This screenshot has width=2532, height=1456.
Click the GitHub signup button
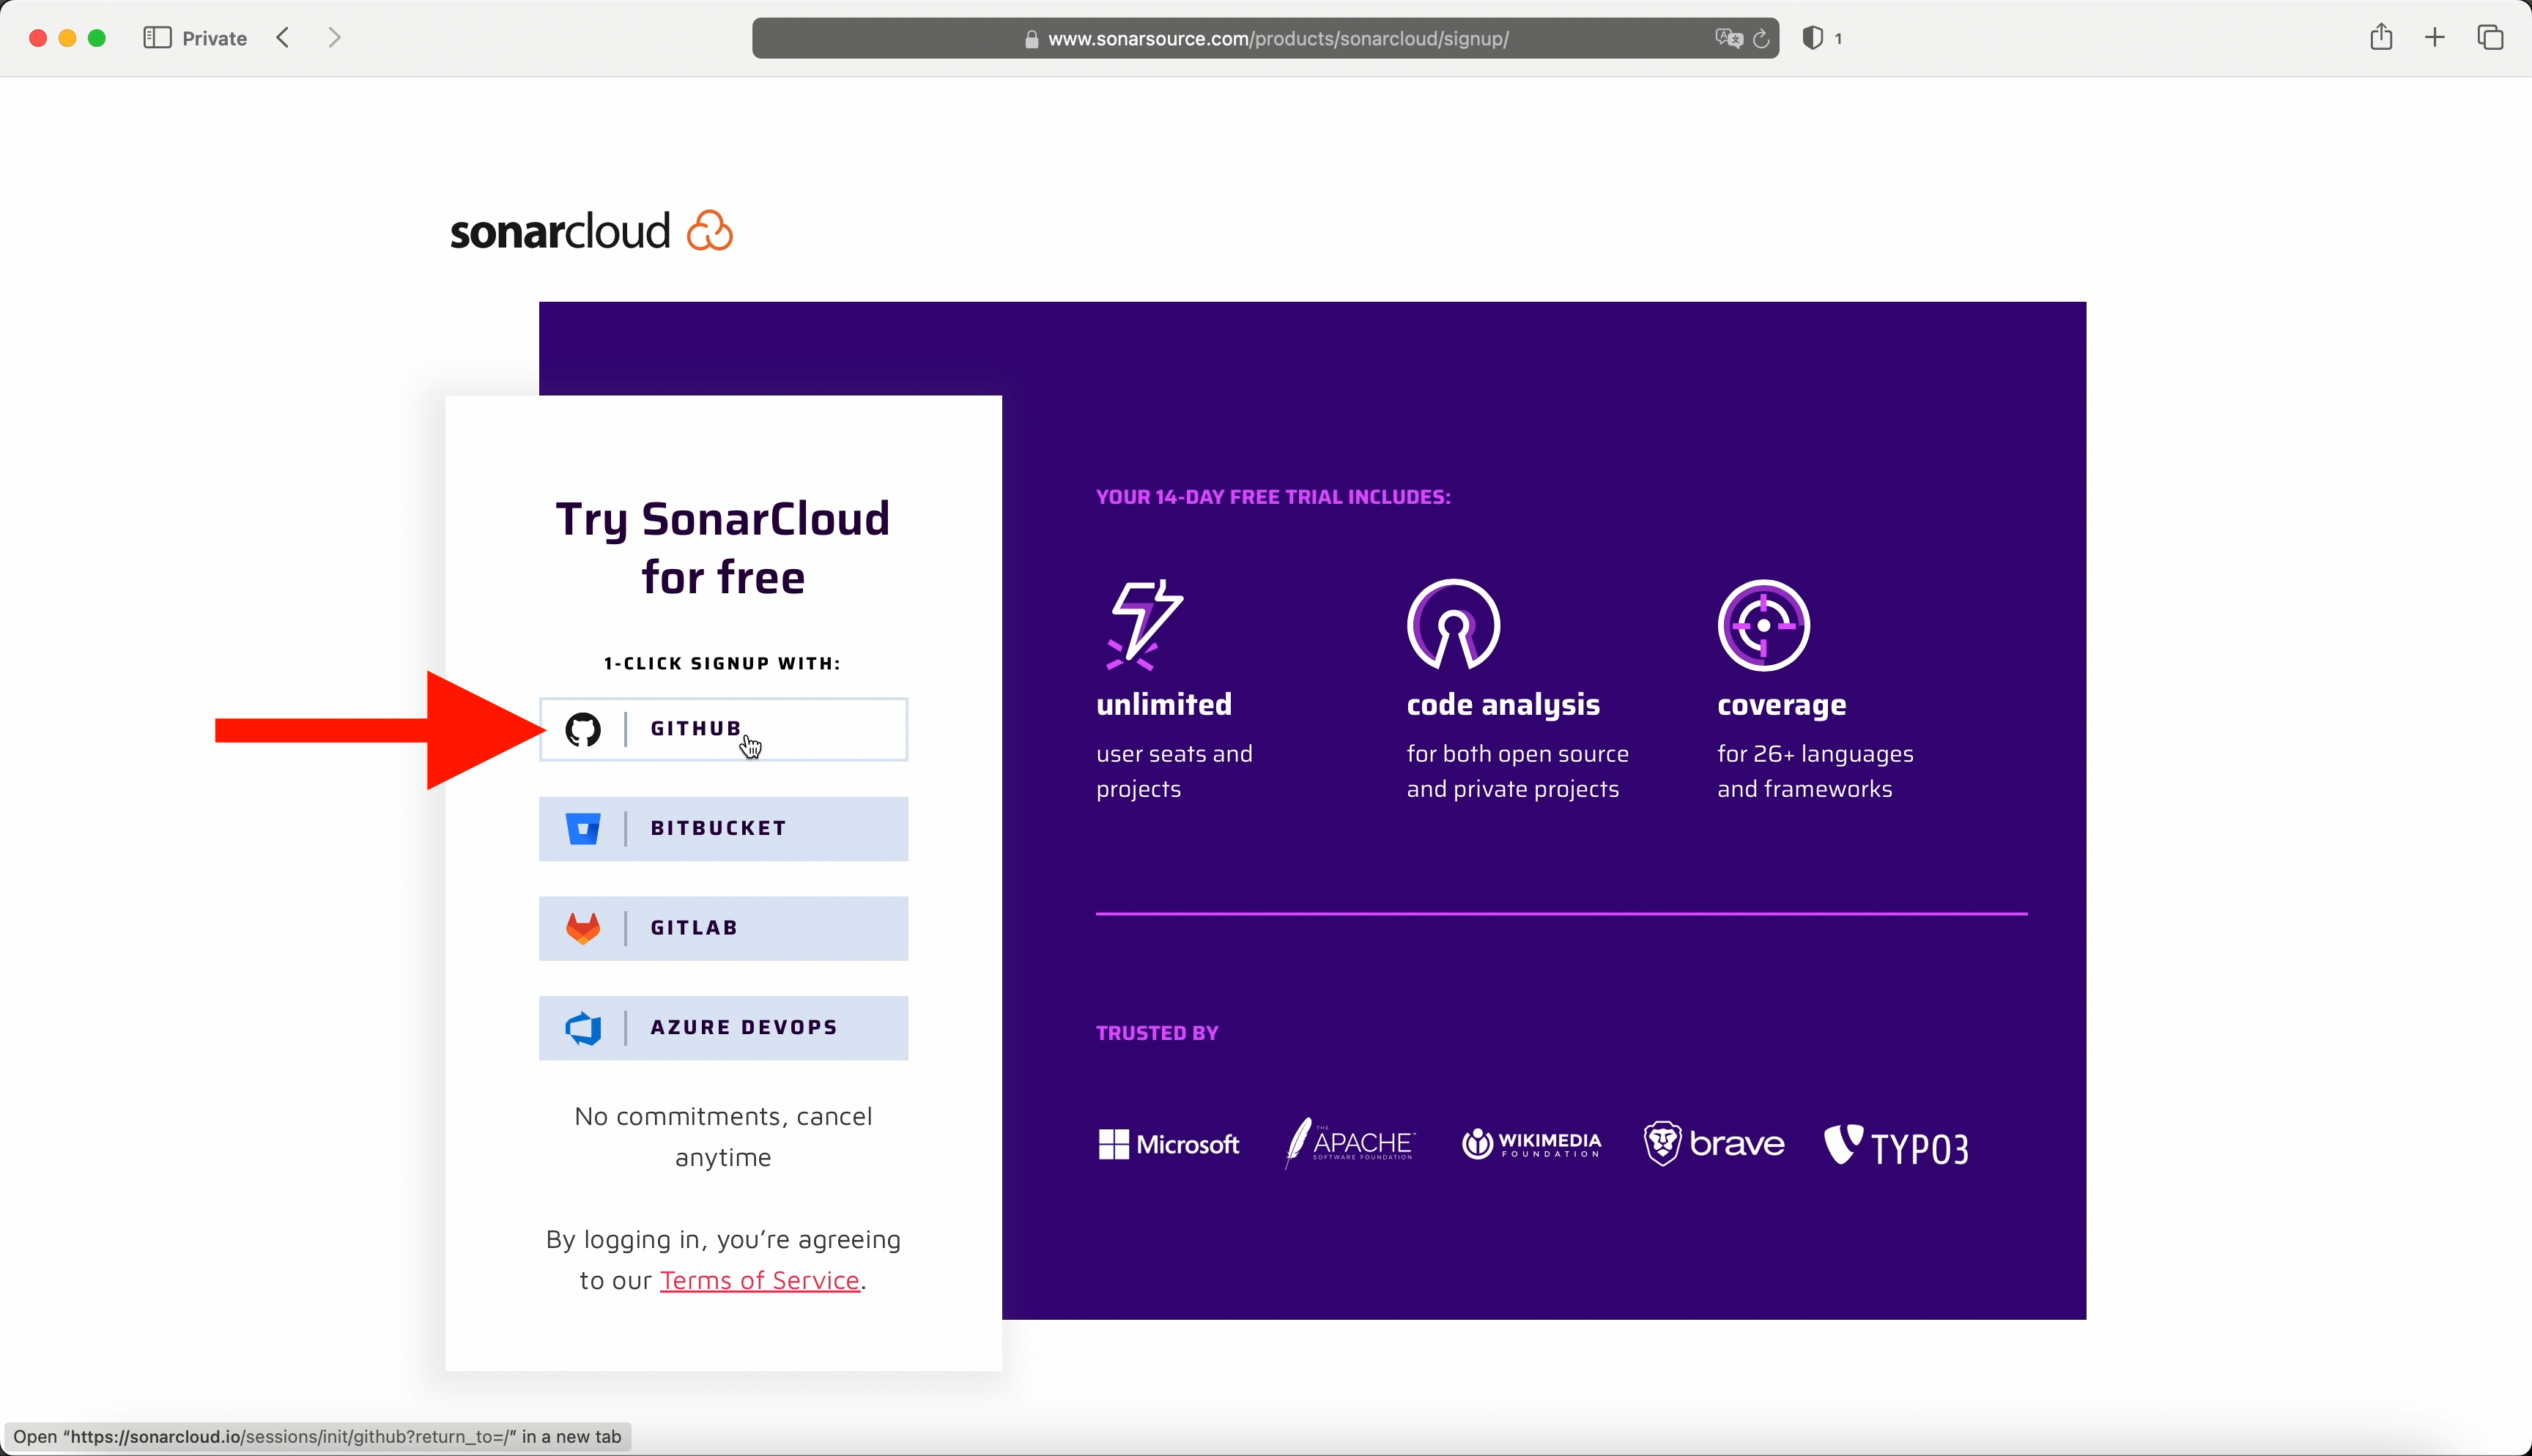723,729
